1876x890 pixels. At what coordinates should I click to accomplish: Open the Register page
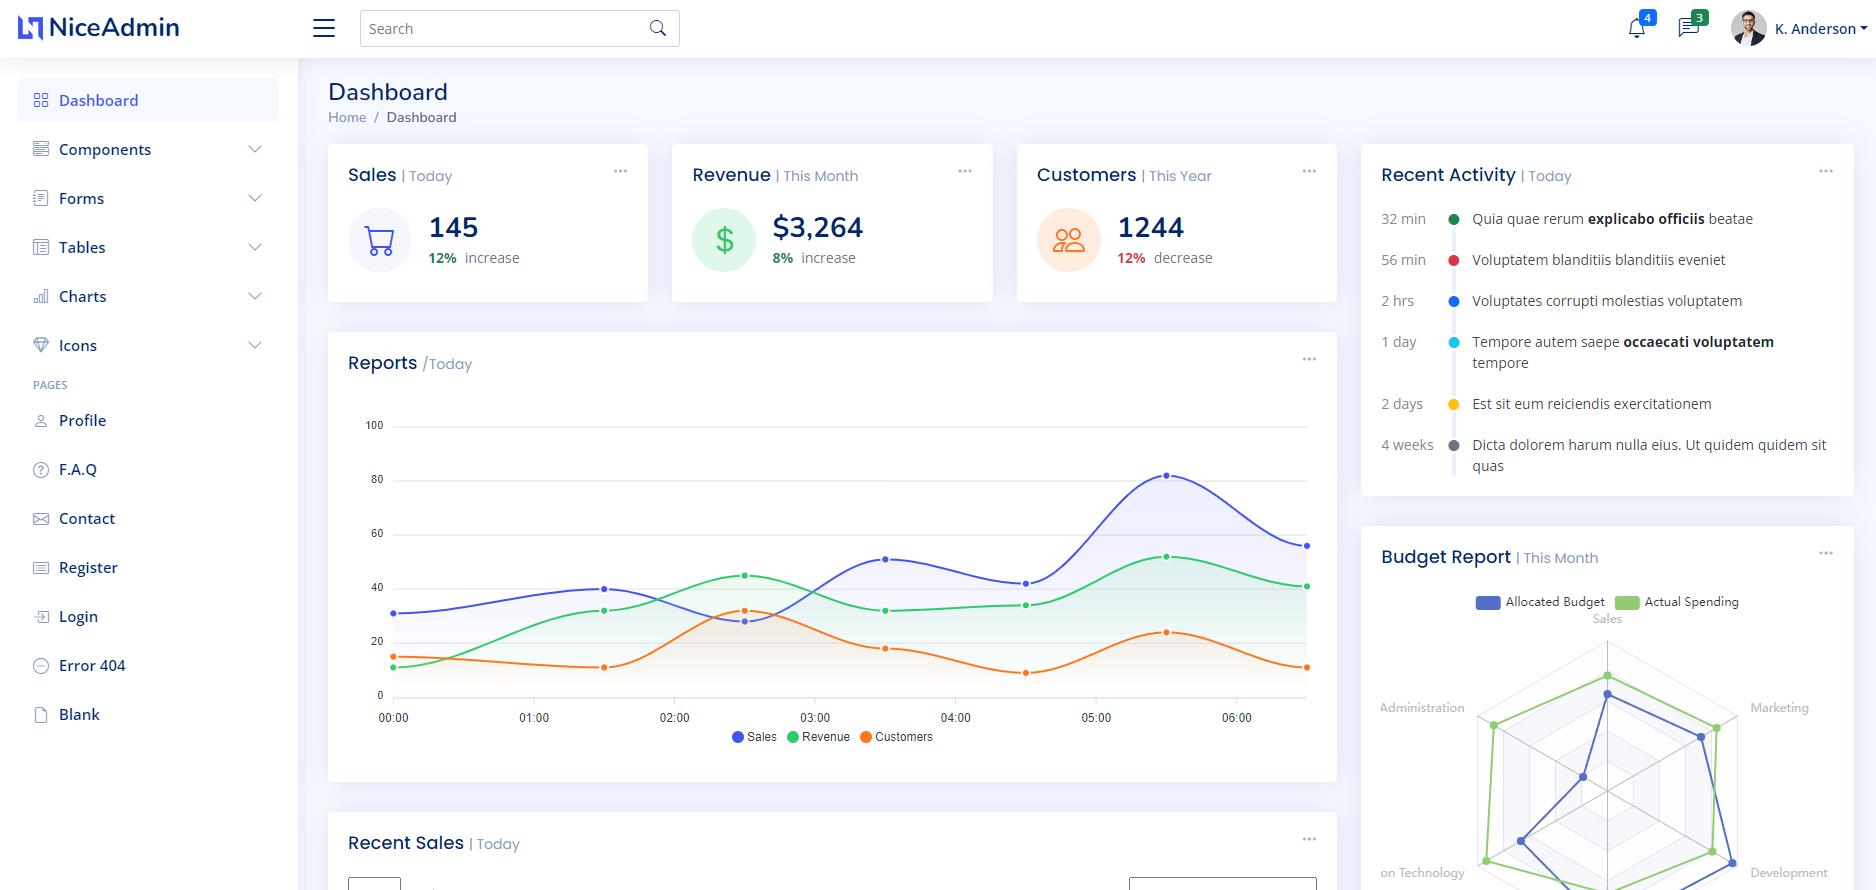(148, 567)
